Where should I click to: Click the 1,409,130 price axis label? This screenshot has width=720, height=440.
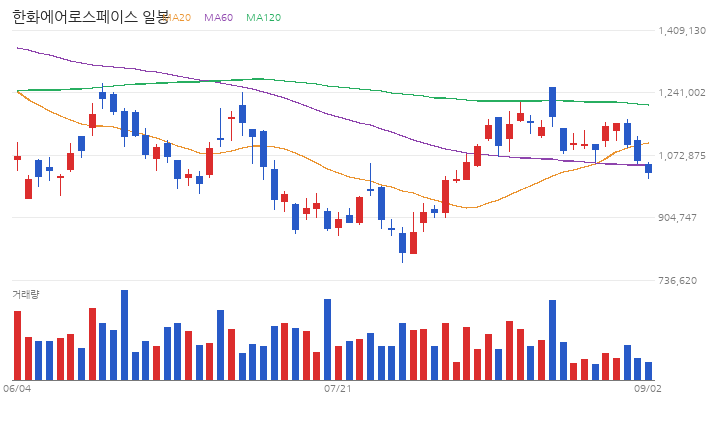tap(682, 31)
